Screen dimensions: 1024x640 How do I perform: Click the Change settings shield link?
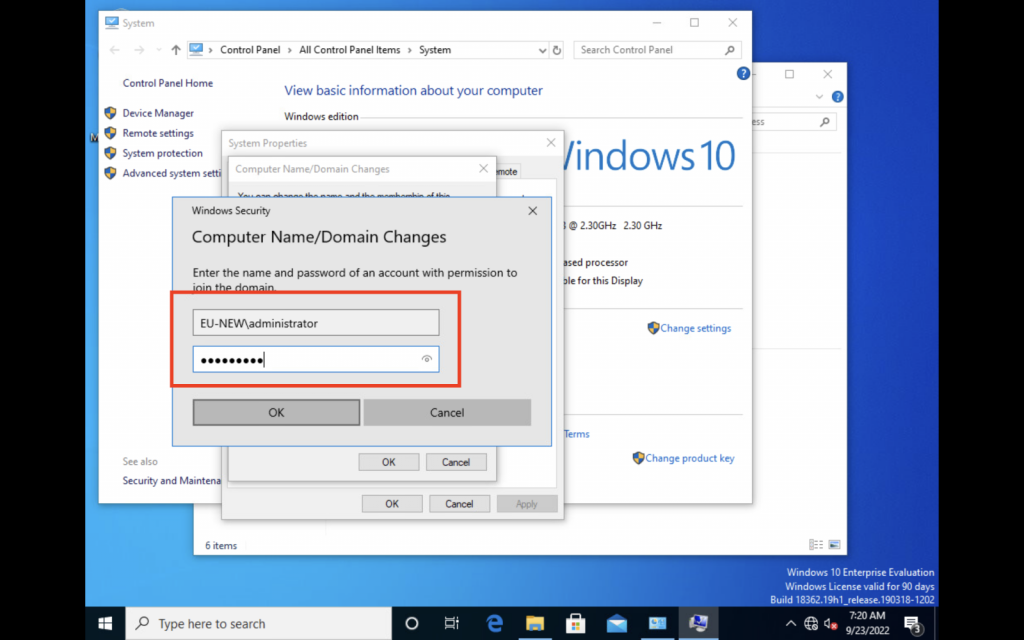point(695,328)
